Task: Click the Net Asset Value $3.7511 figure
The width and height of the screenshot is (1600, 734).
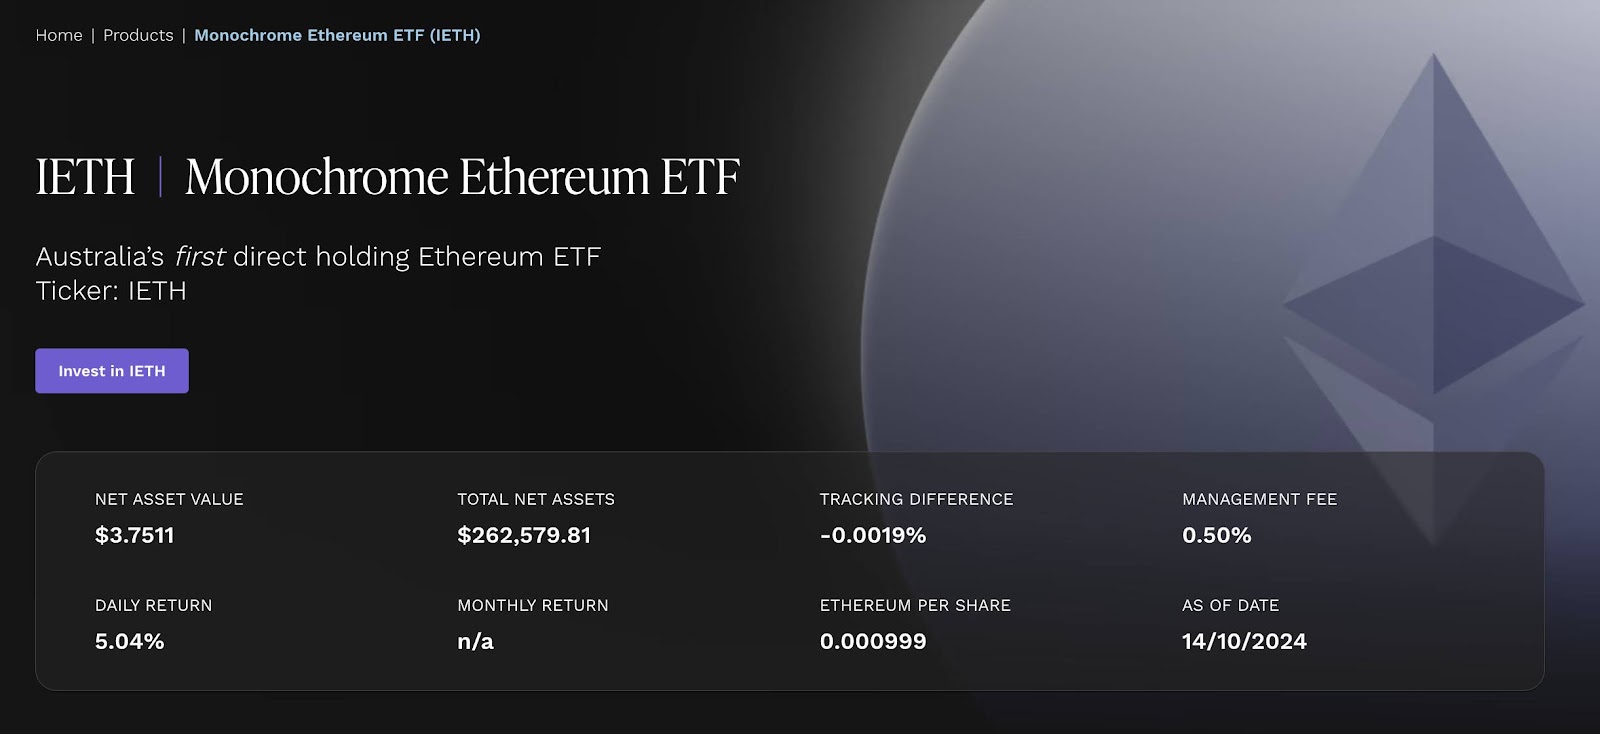Action: coord(135,535)
